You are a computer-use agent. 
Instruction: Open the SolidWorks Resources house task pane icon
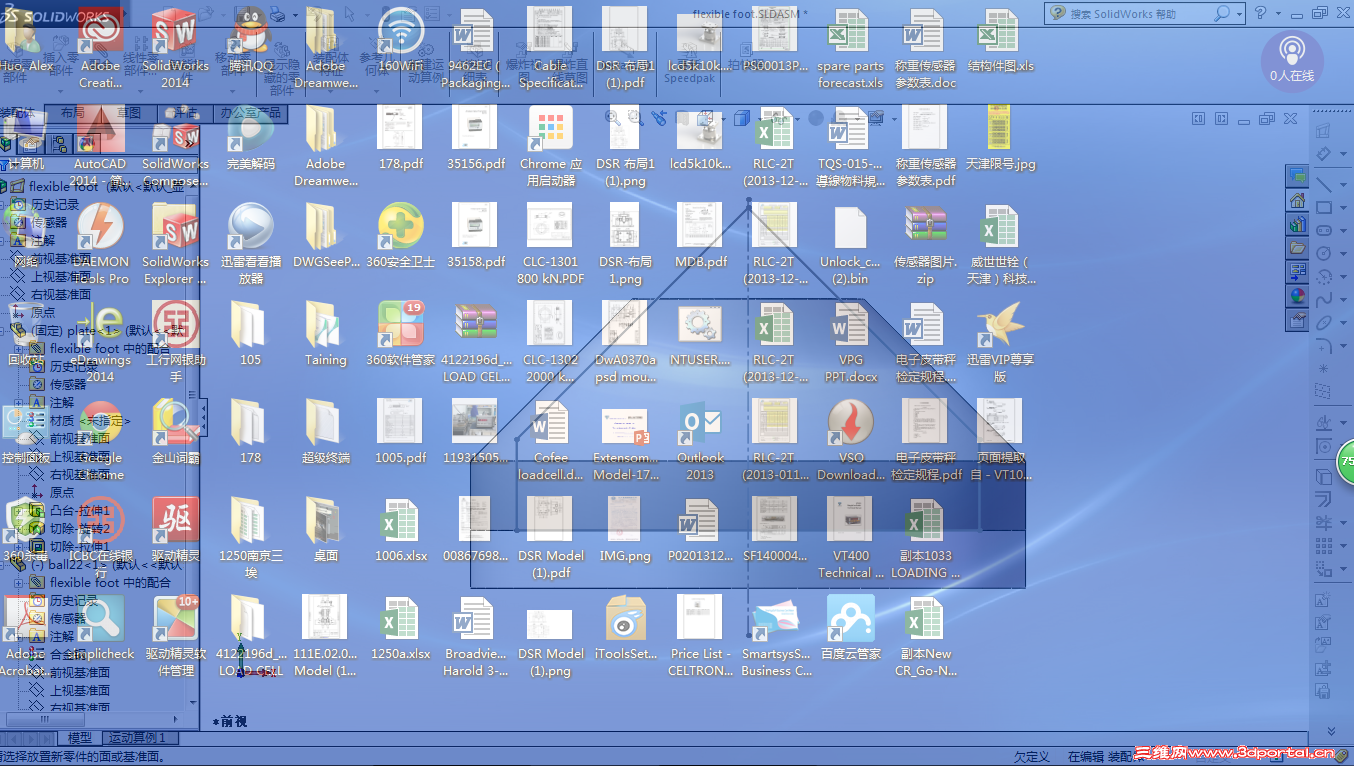pos(1297,200)
